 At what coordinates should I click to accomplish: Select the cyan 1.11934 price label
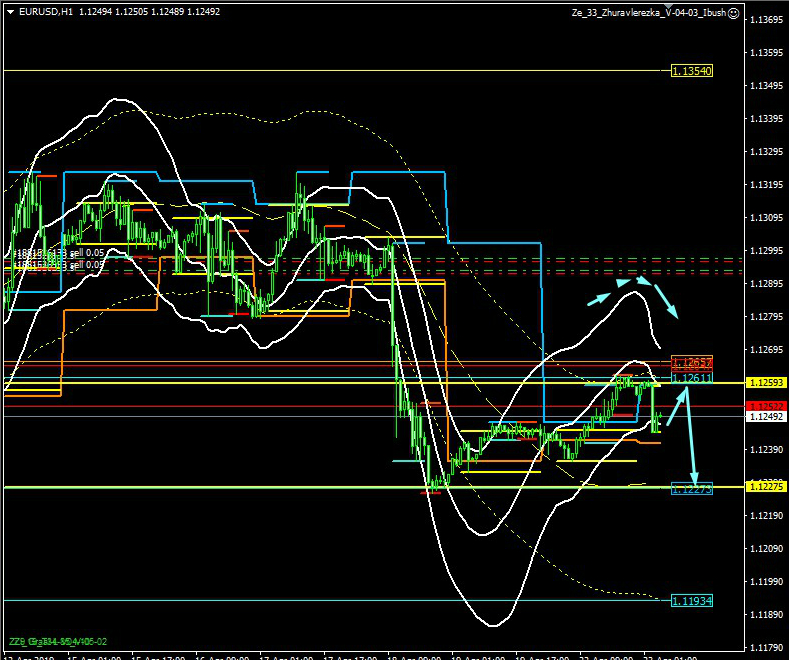[x=691, y=601]
